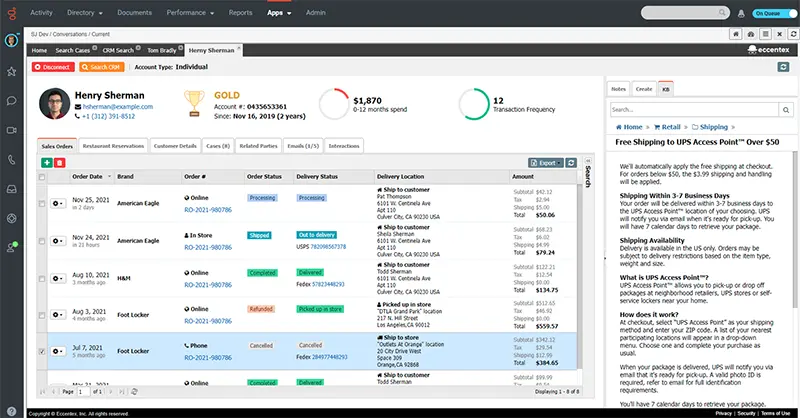Click the notifications bell icon
This screenshot has width=800, height=418.
coord(741,13)
